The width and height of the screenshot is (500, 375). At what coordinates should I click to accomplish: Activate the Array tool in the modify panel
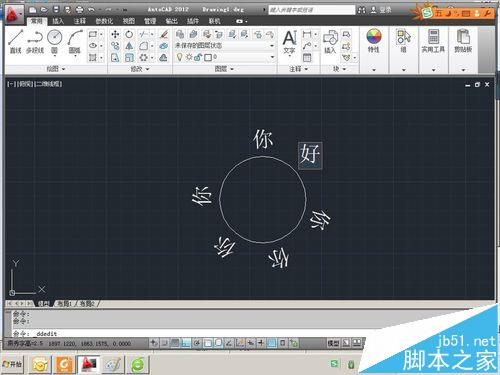point(144,58)
